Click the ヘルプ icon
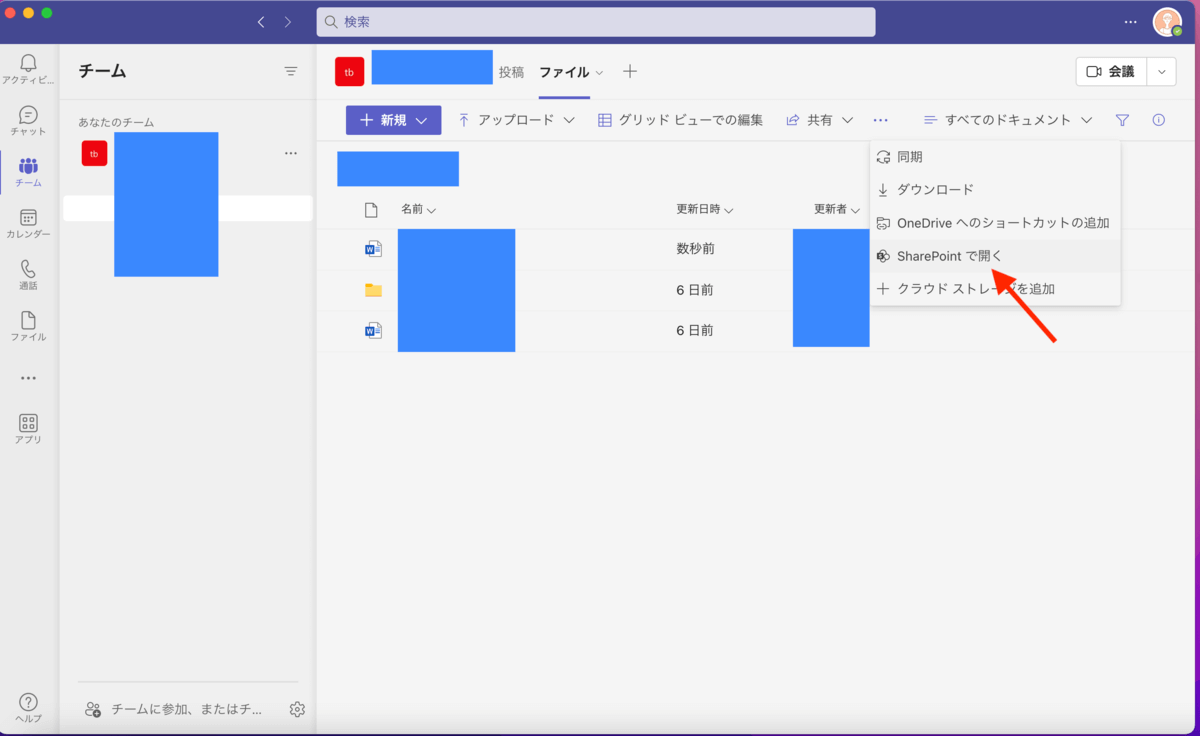This screenshot has height=736, width=1200. tap(28, 704)
